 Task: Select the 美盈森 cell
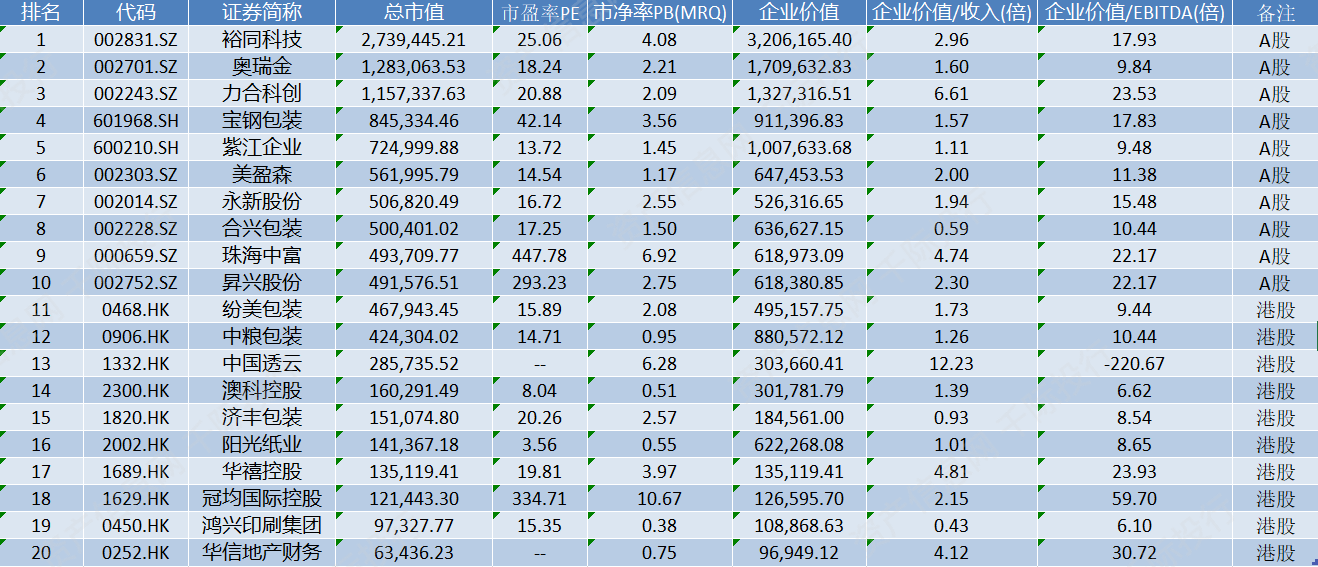(261, 175)
